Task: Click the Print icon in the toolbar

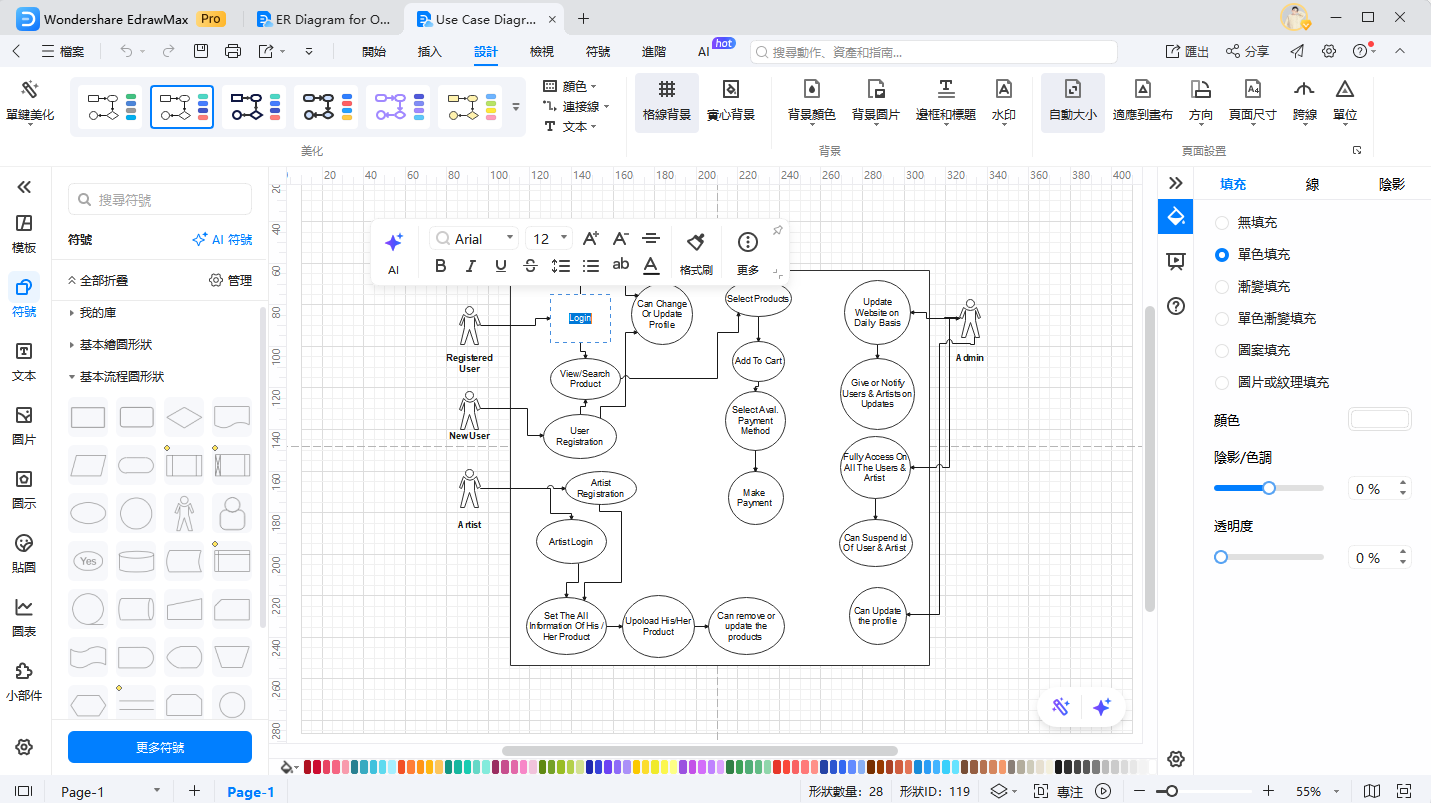Action: pyautogui.click(x=233, y=51)
